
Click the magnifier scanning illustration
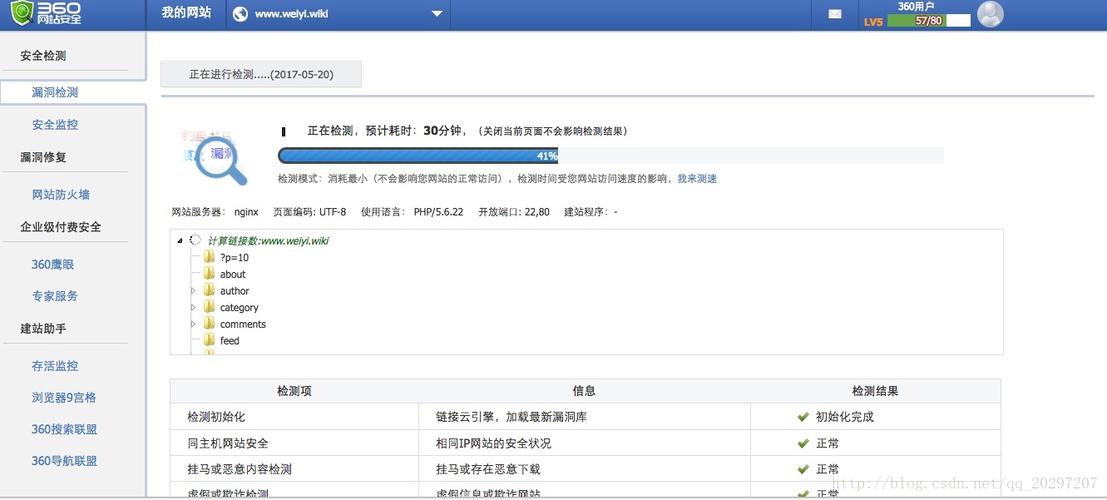[215, 157]
